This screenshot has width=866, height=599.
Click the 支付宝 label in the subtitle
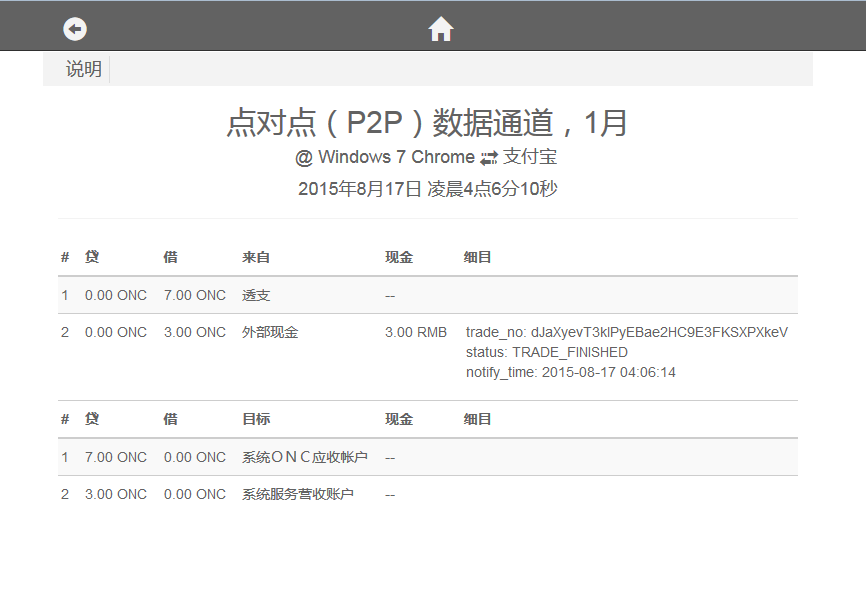530,157
